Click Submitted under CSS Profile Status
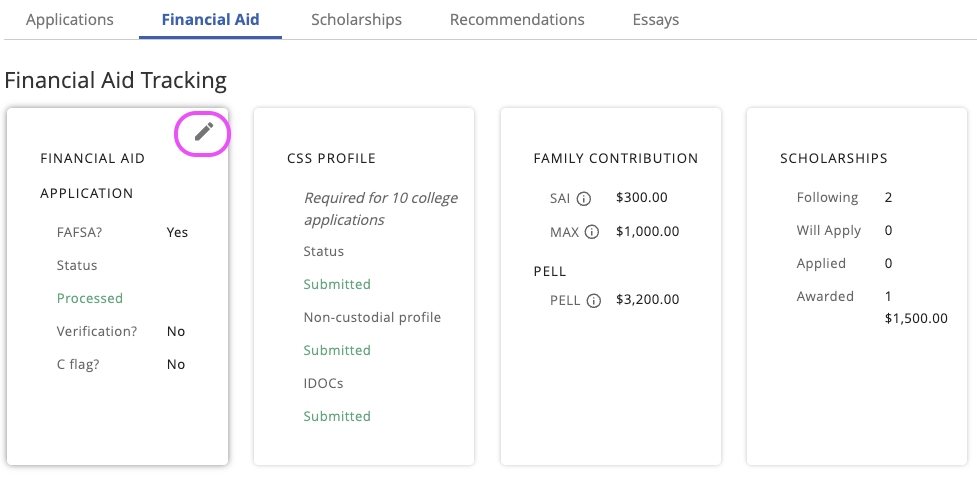 337,284
